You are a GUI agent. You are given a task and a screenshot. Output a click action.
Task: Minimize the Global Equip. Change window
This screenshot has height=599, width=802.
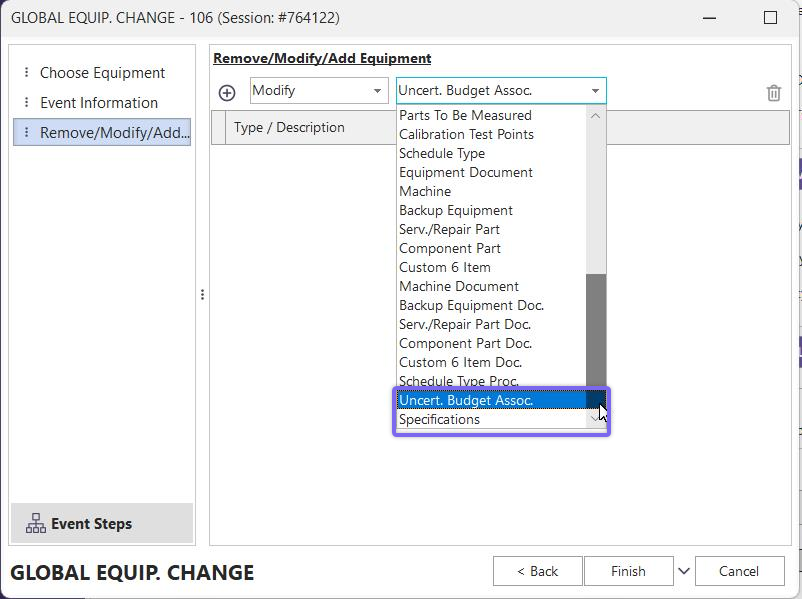click(710, 18)
